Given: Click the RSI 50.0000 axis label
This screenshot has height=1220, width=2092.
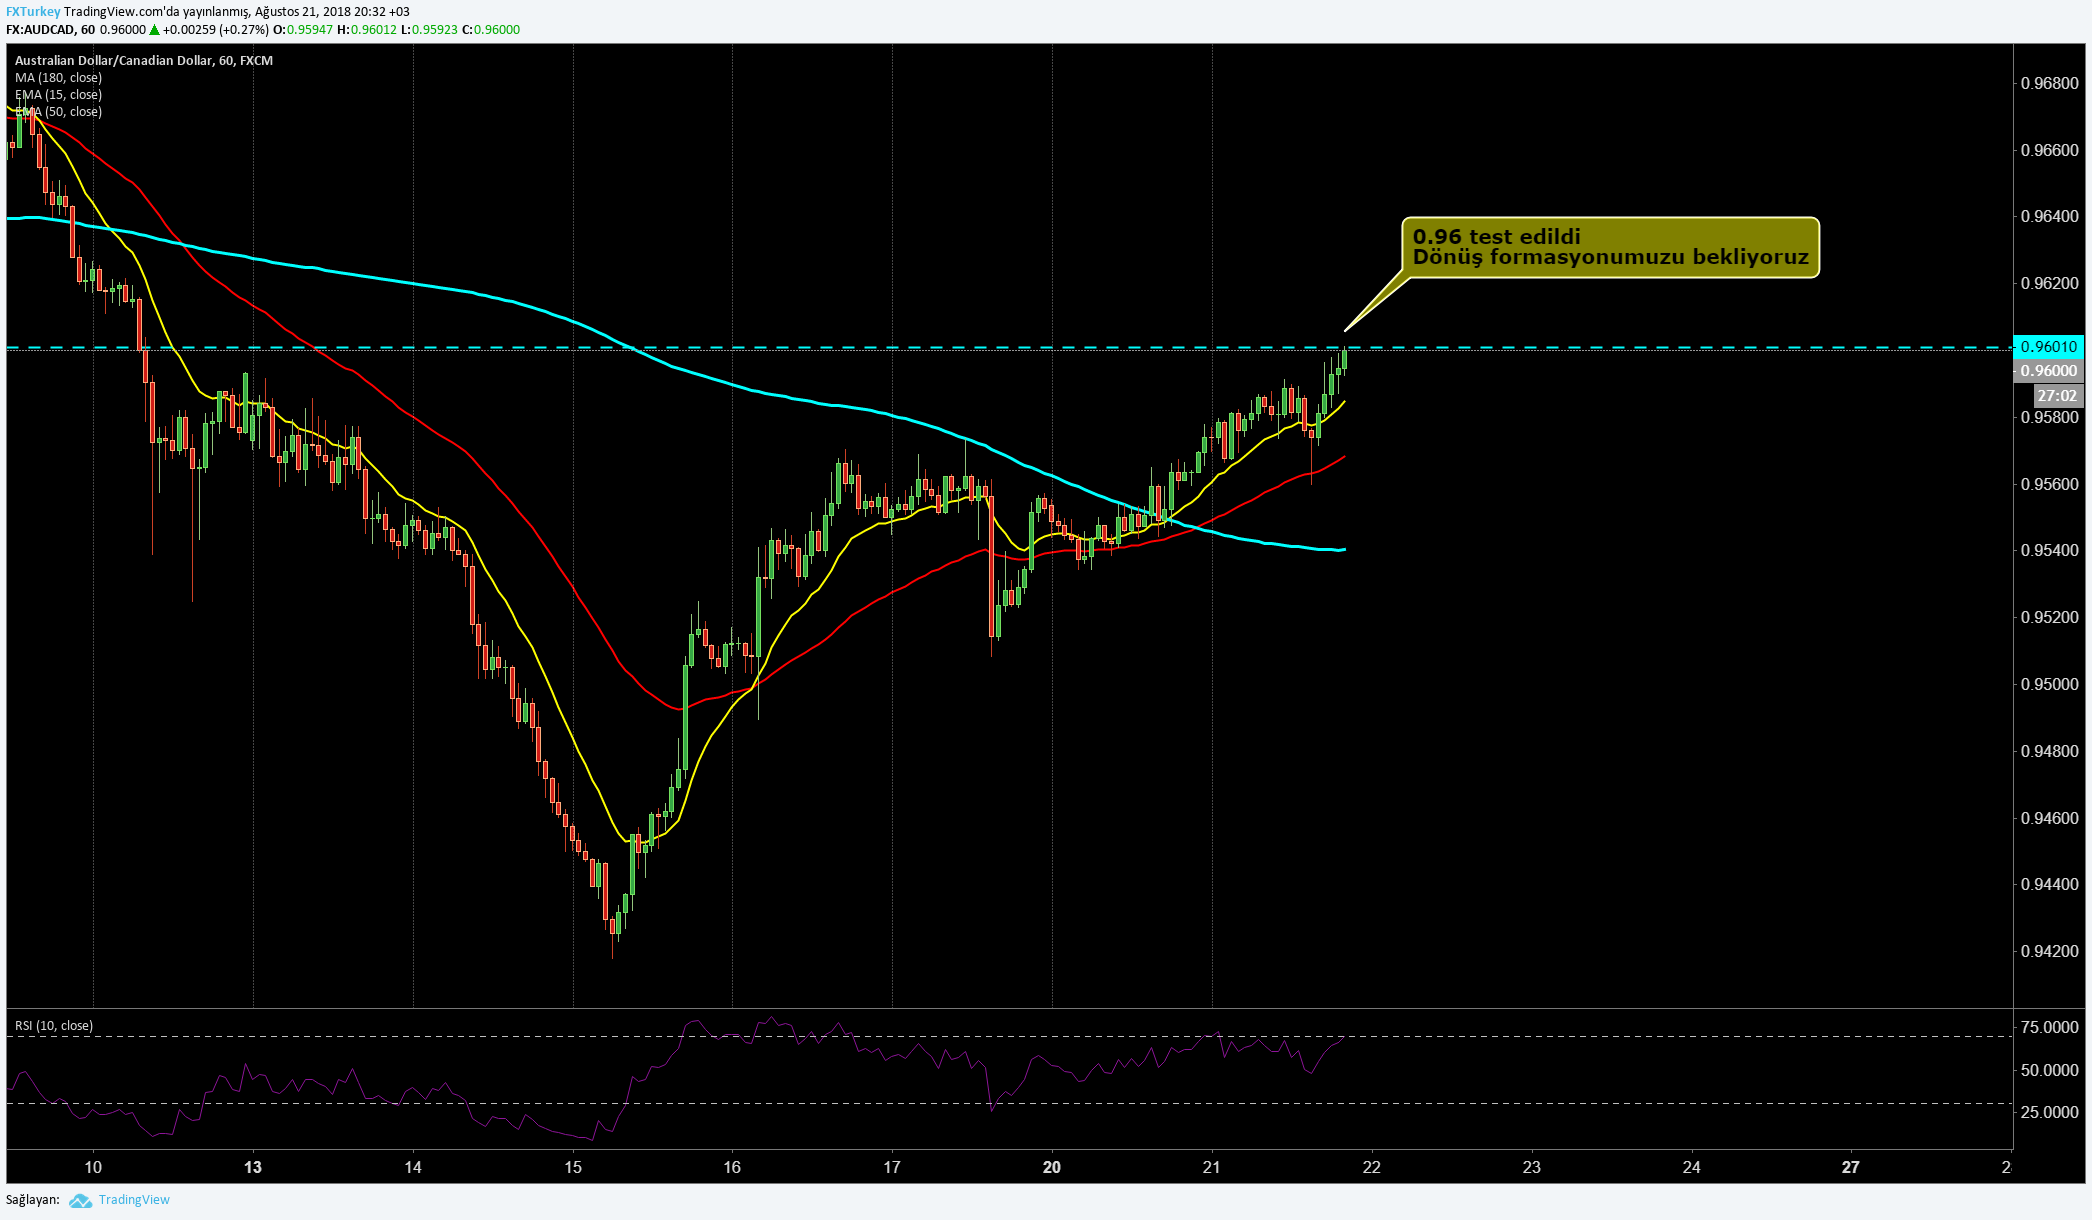Looking at the screenshot, I should click(x=2049, y=1070).
